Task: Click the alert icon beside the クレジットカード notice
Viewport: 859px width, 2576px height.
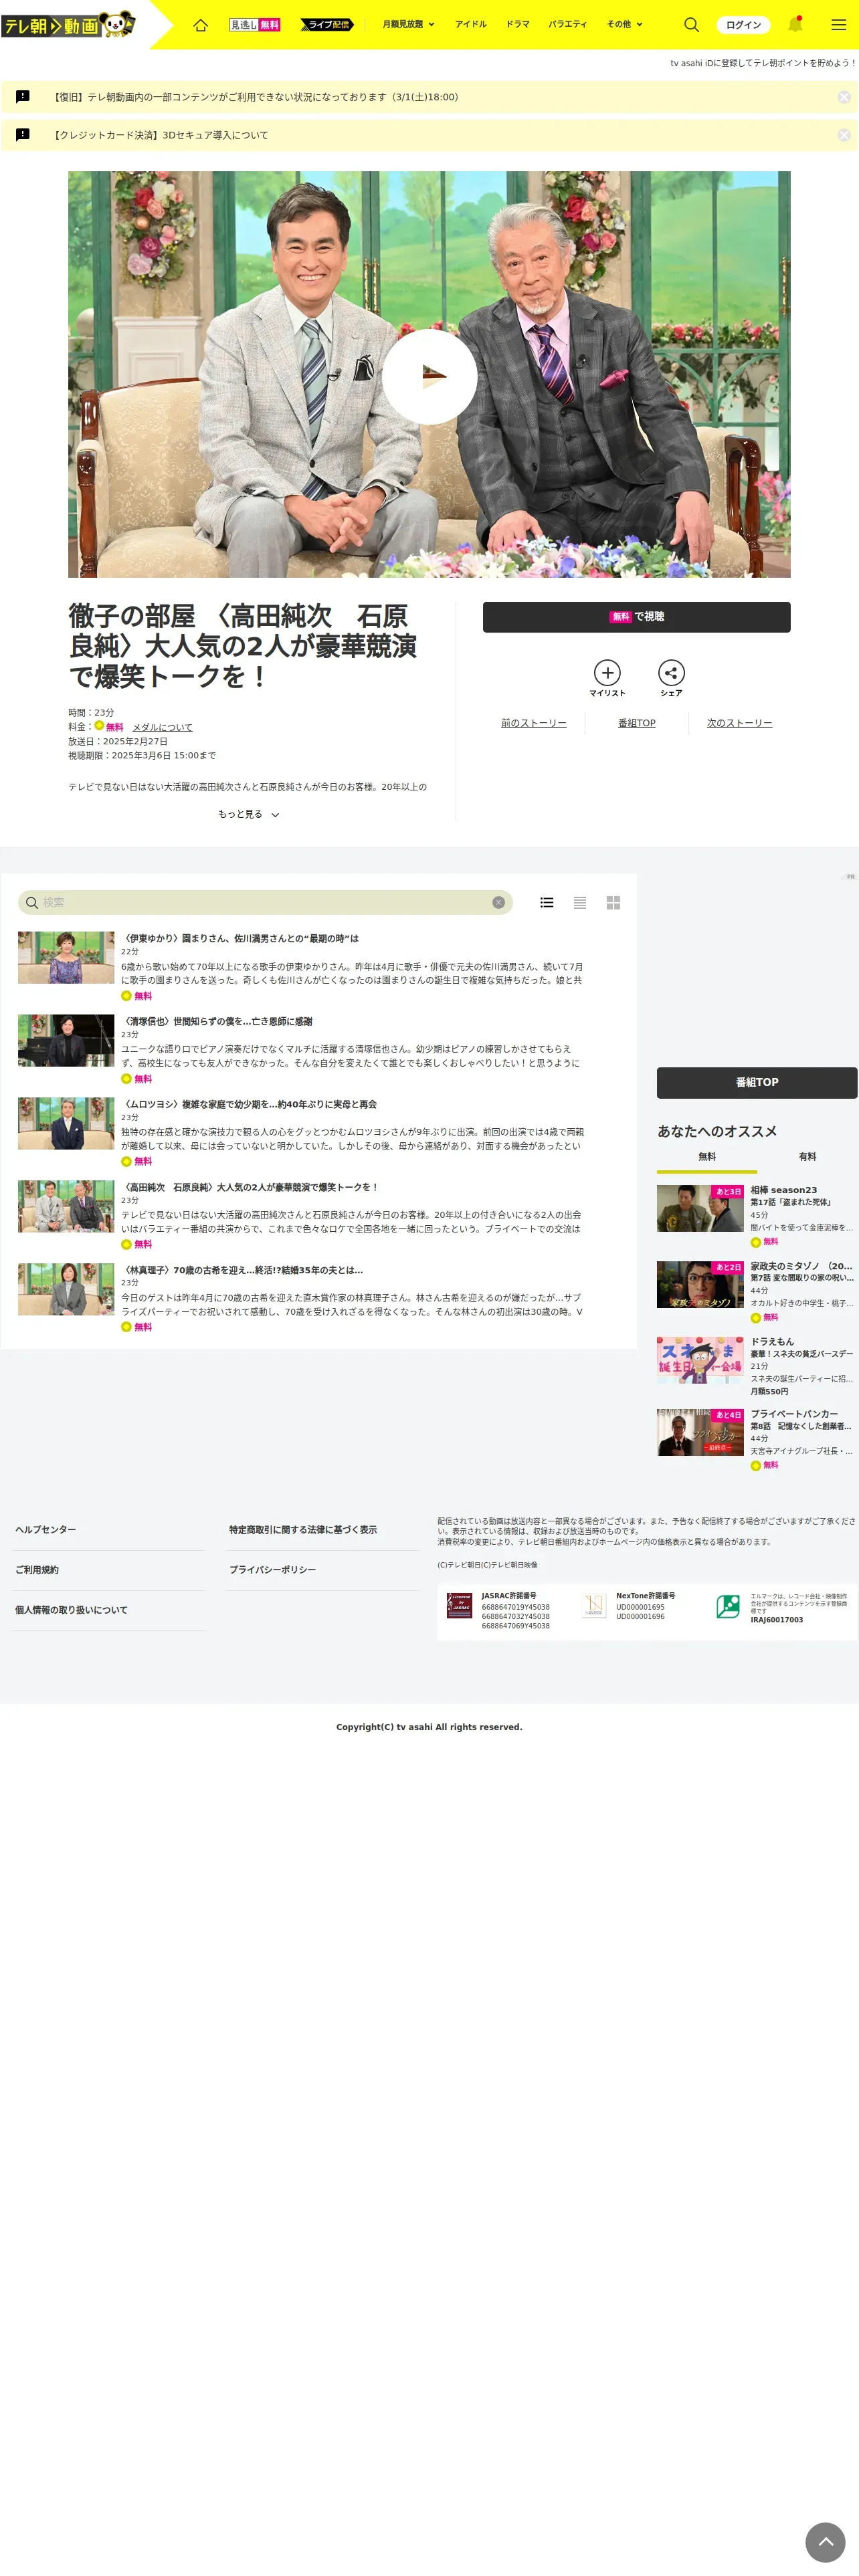Action: (x=23, y=135)
